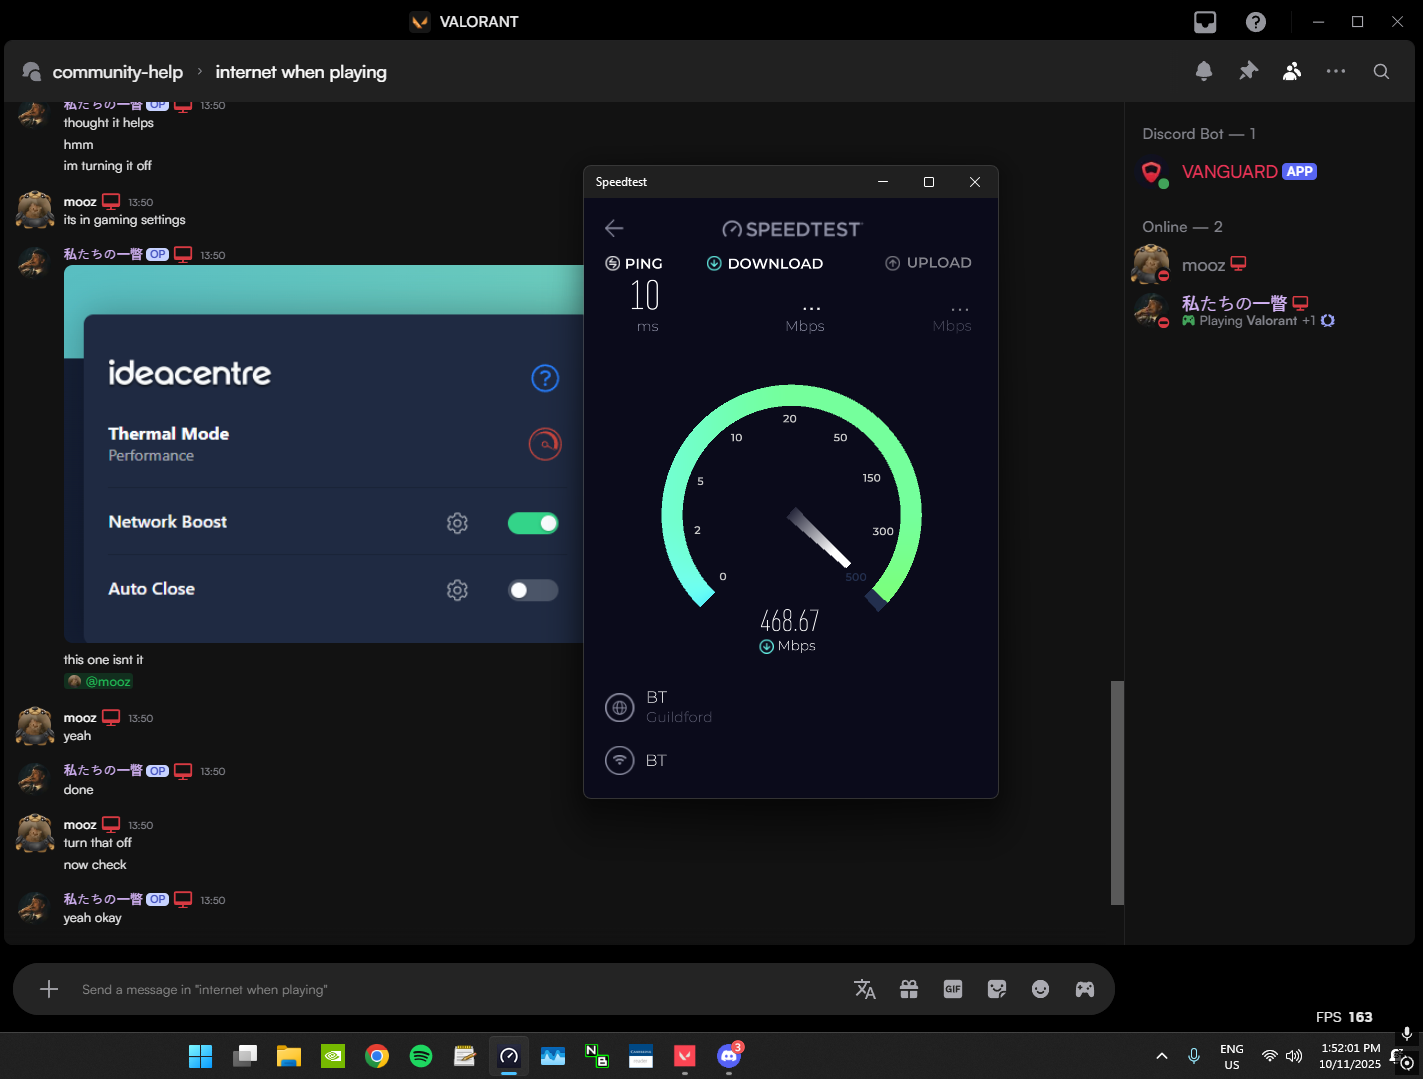Click the speed gauge needle in Speedtest

tap(819, 537)
